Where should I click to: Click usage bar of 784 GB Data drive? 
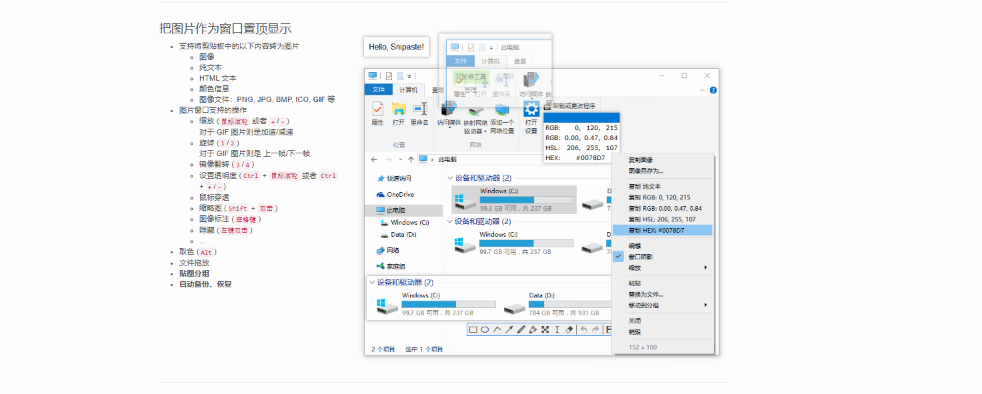coord(569,304)
